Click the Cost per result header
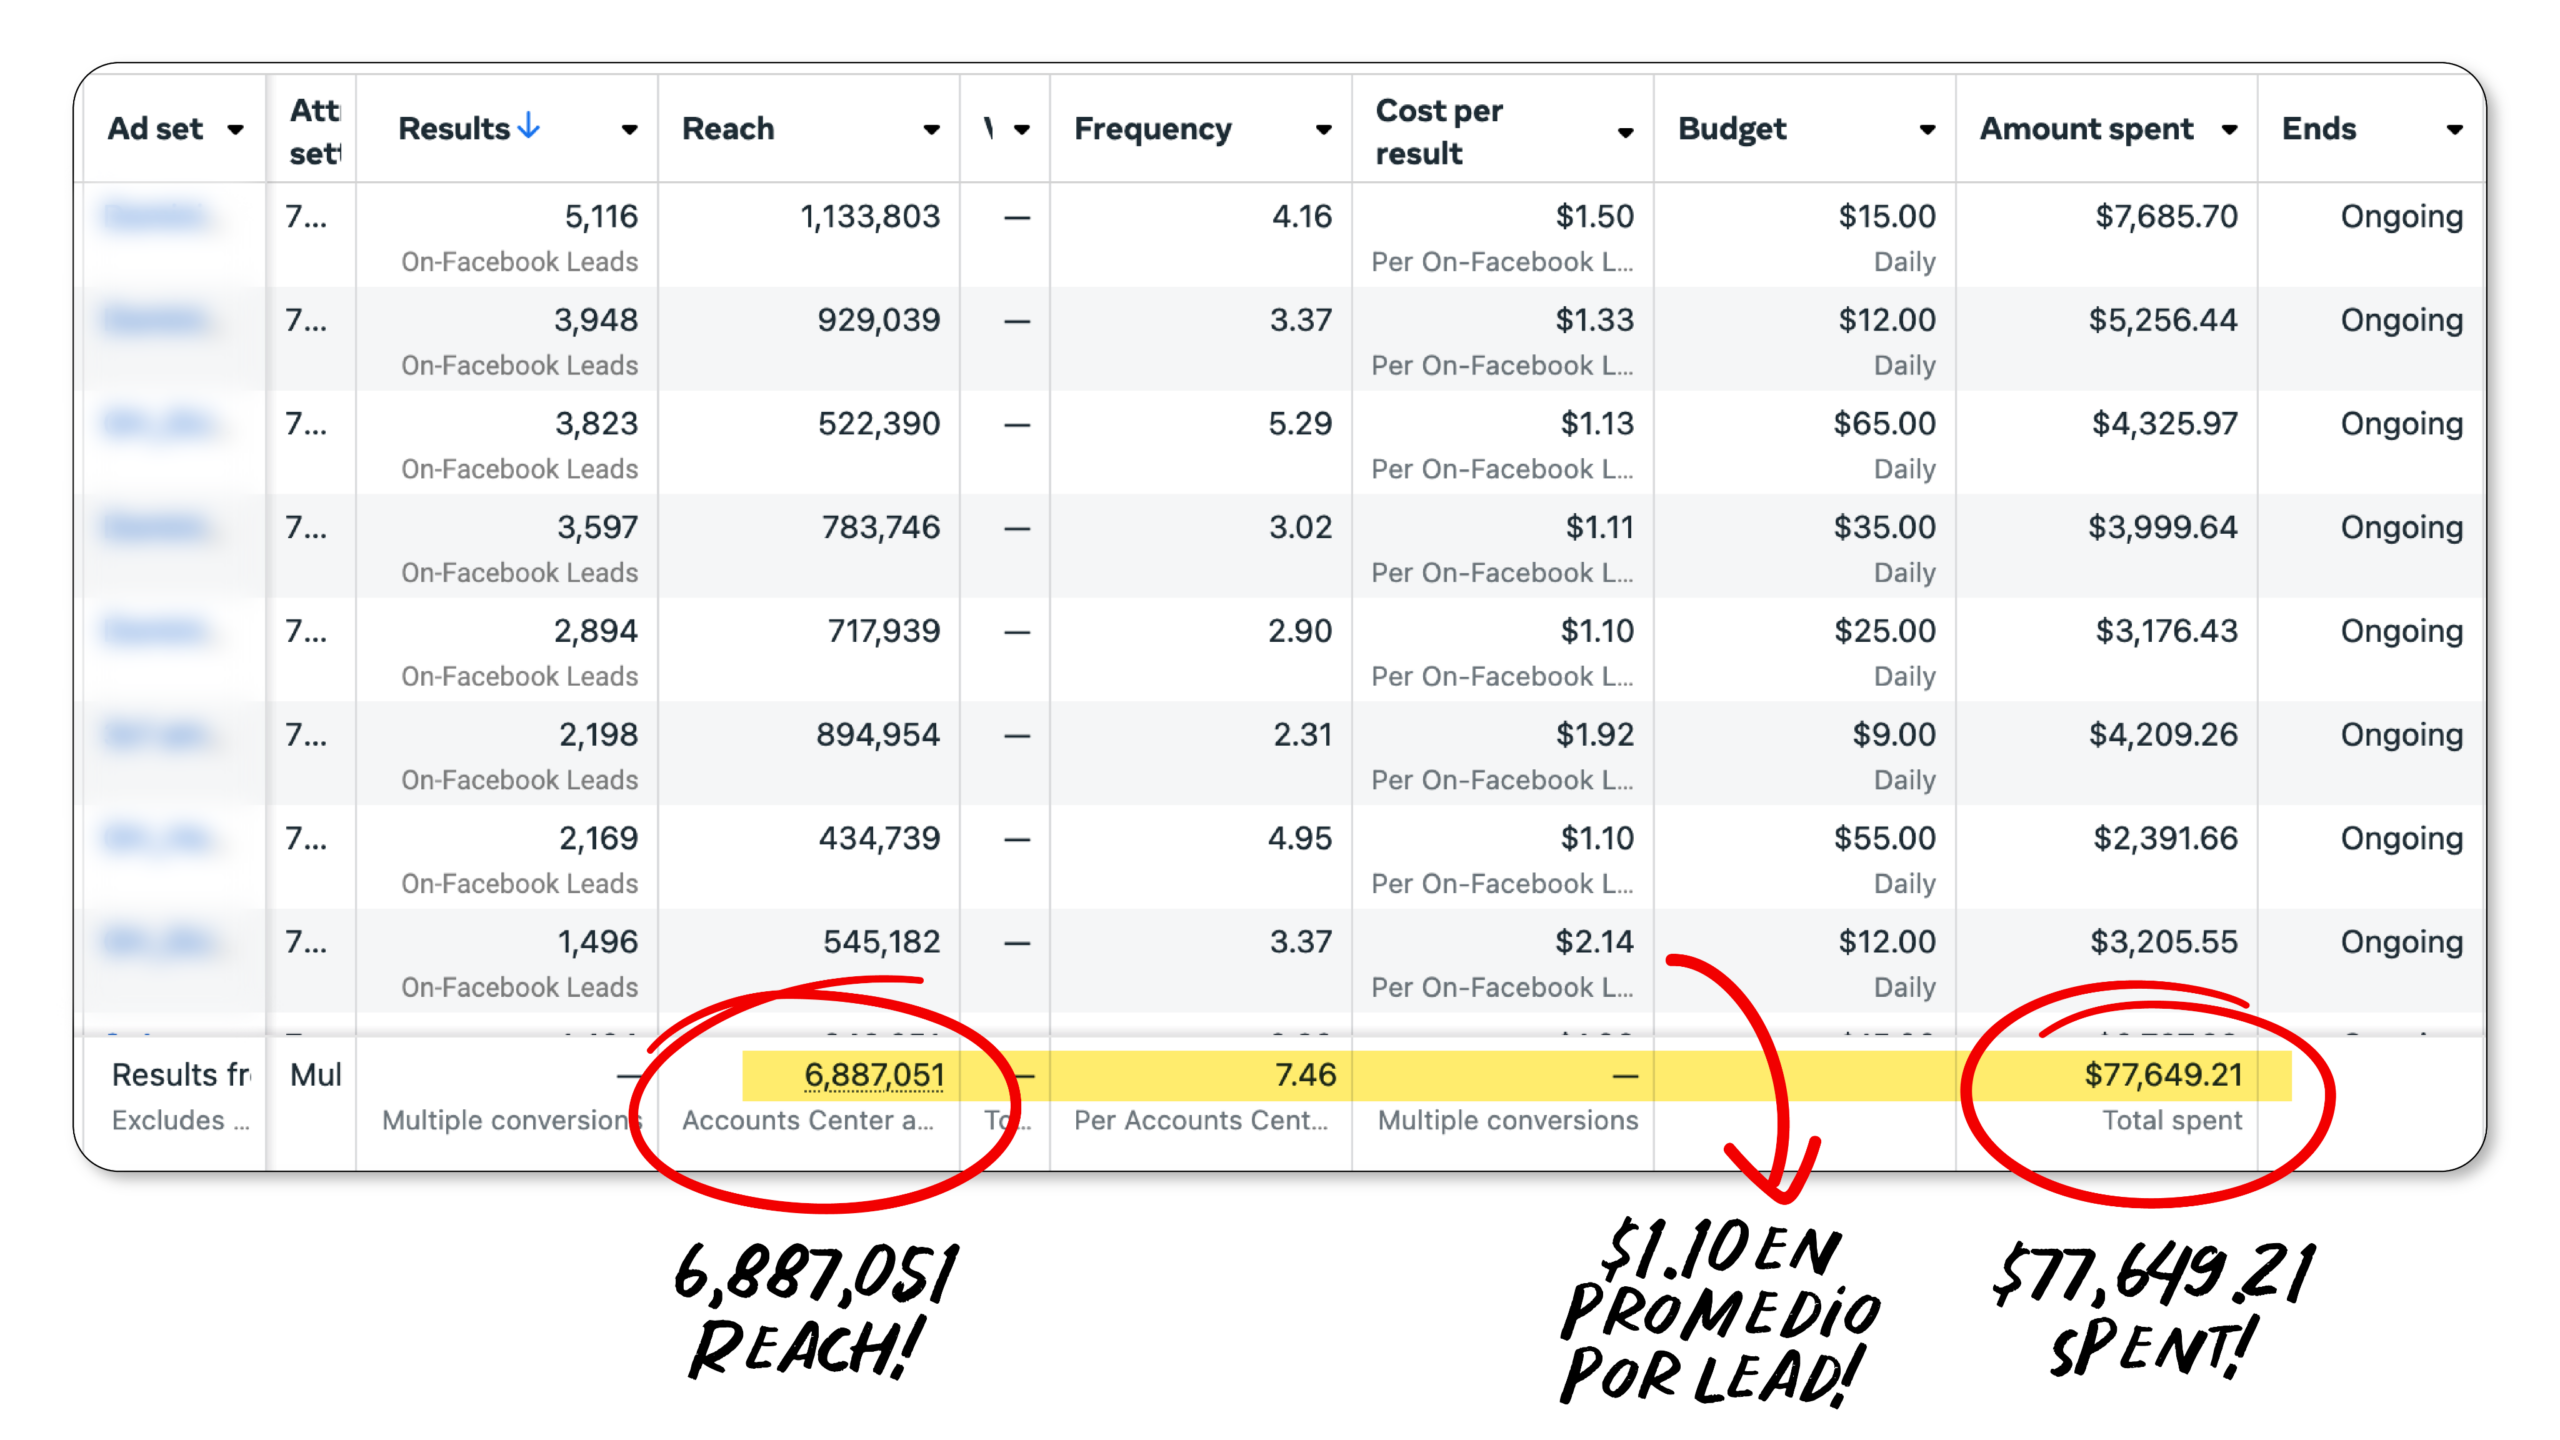Screen dimensions: 2560x1440 click(1439, 131)
